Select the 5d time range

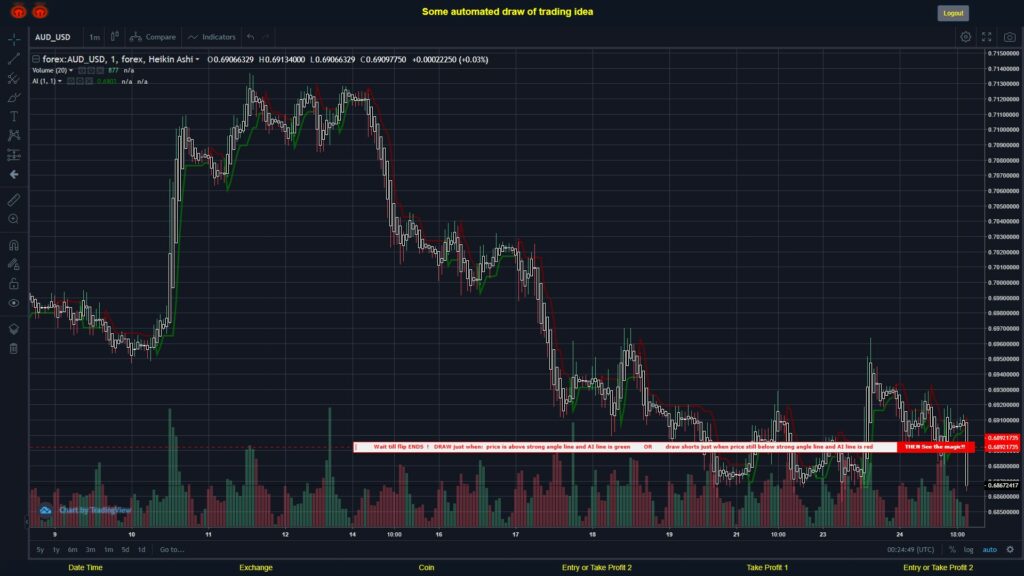[x=125, y=550]
